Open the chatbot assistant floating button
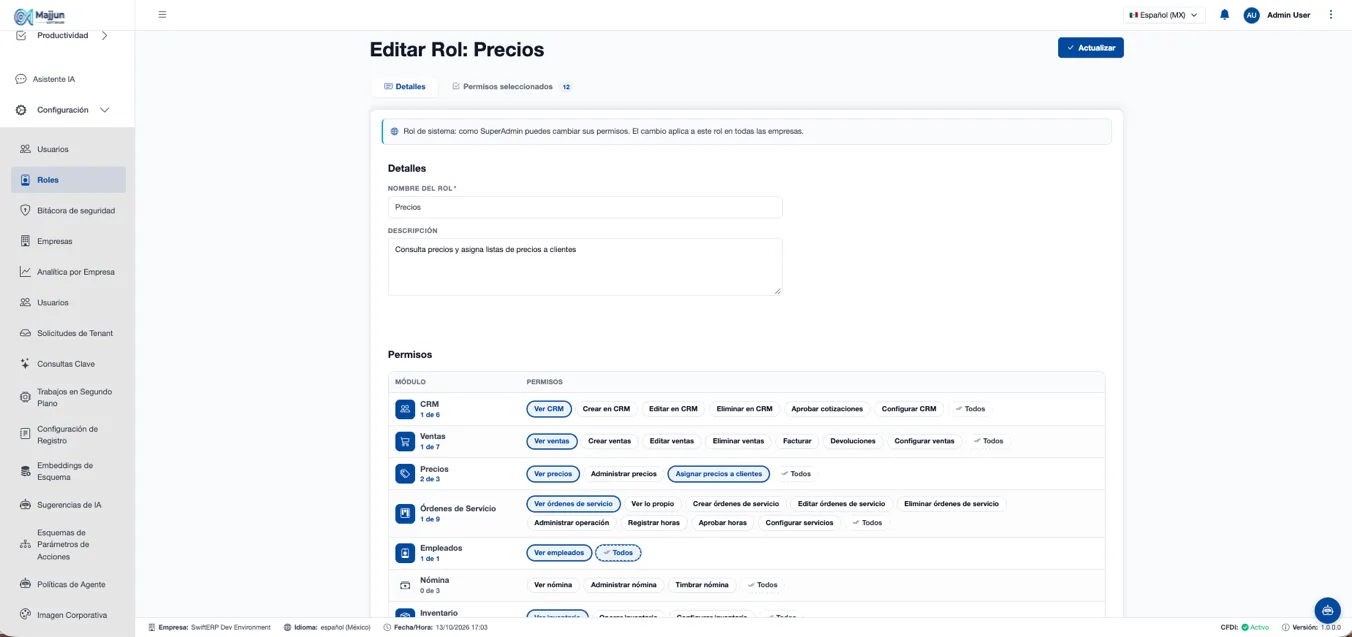Screen dimensions: 1352x637 point(1327,610)
